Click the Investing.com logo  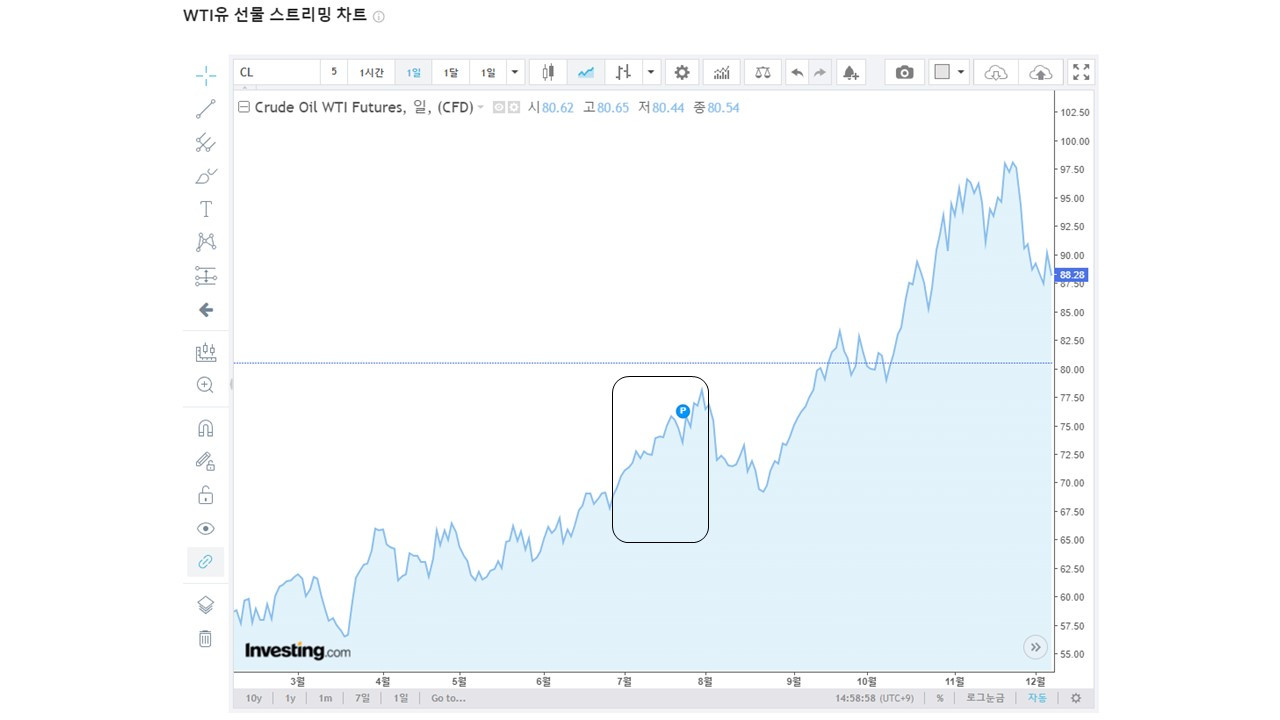(x=298, y=651)
